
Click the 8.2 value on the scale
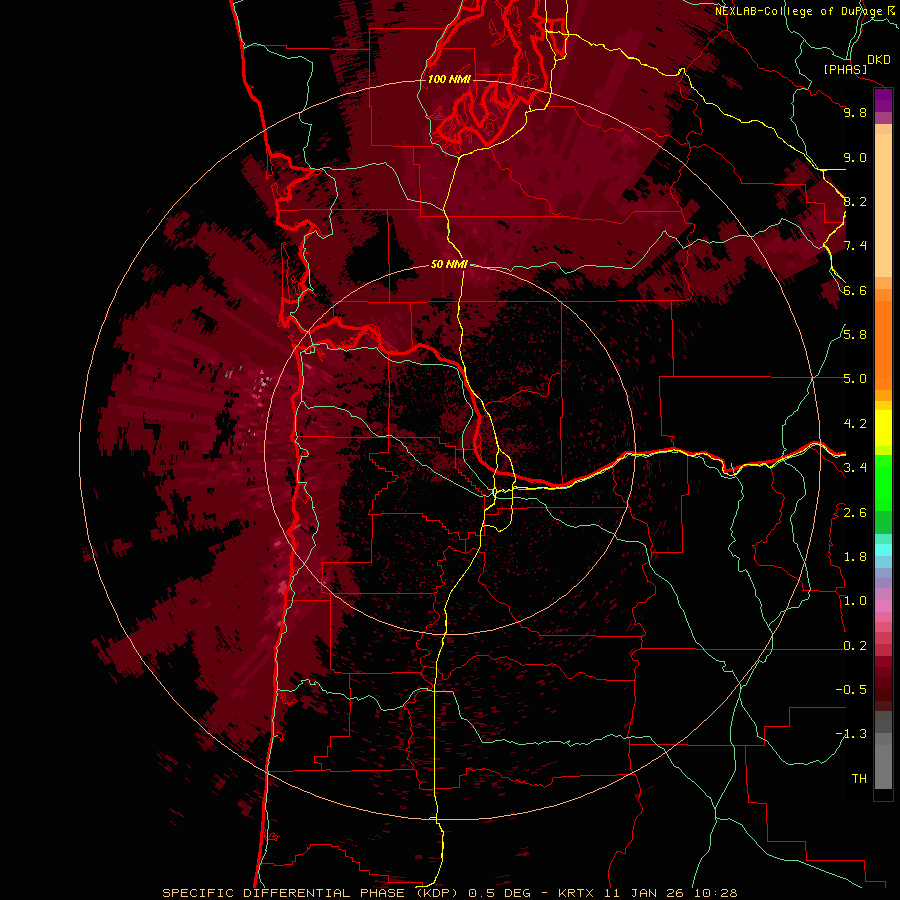coord(855,201)
